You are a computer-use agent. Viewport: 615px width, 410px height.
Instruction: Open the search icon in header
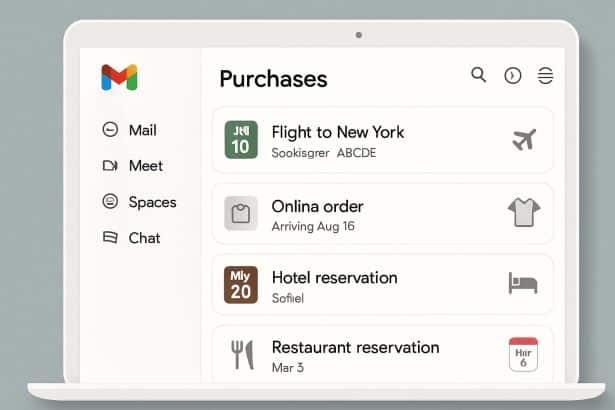coord(479,75)
